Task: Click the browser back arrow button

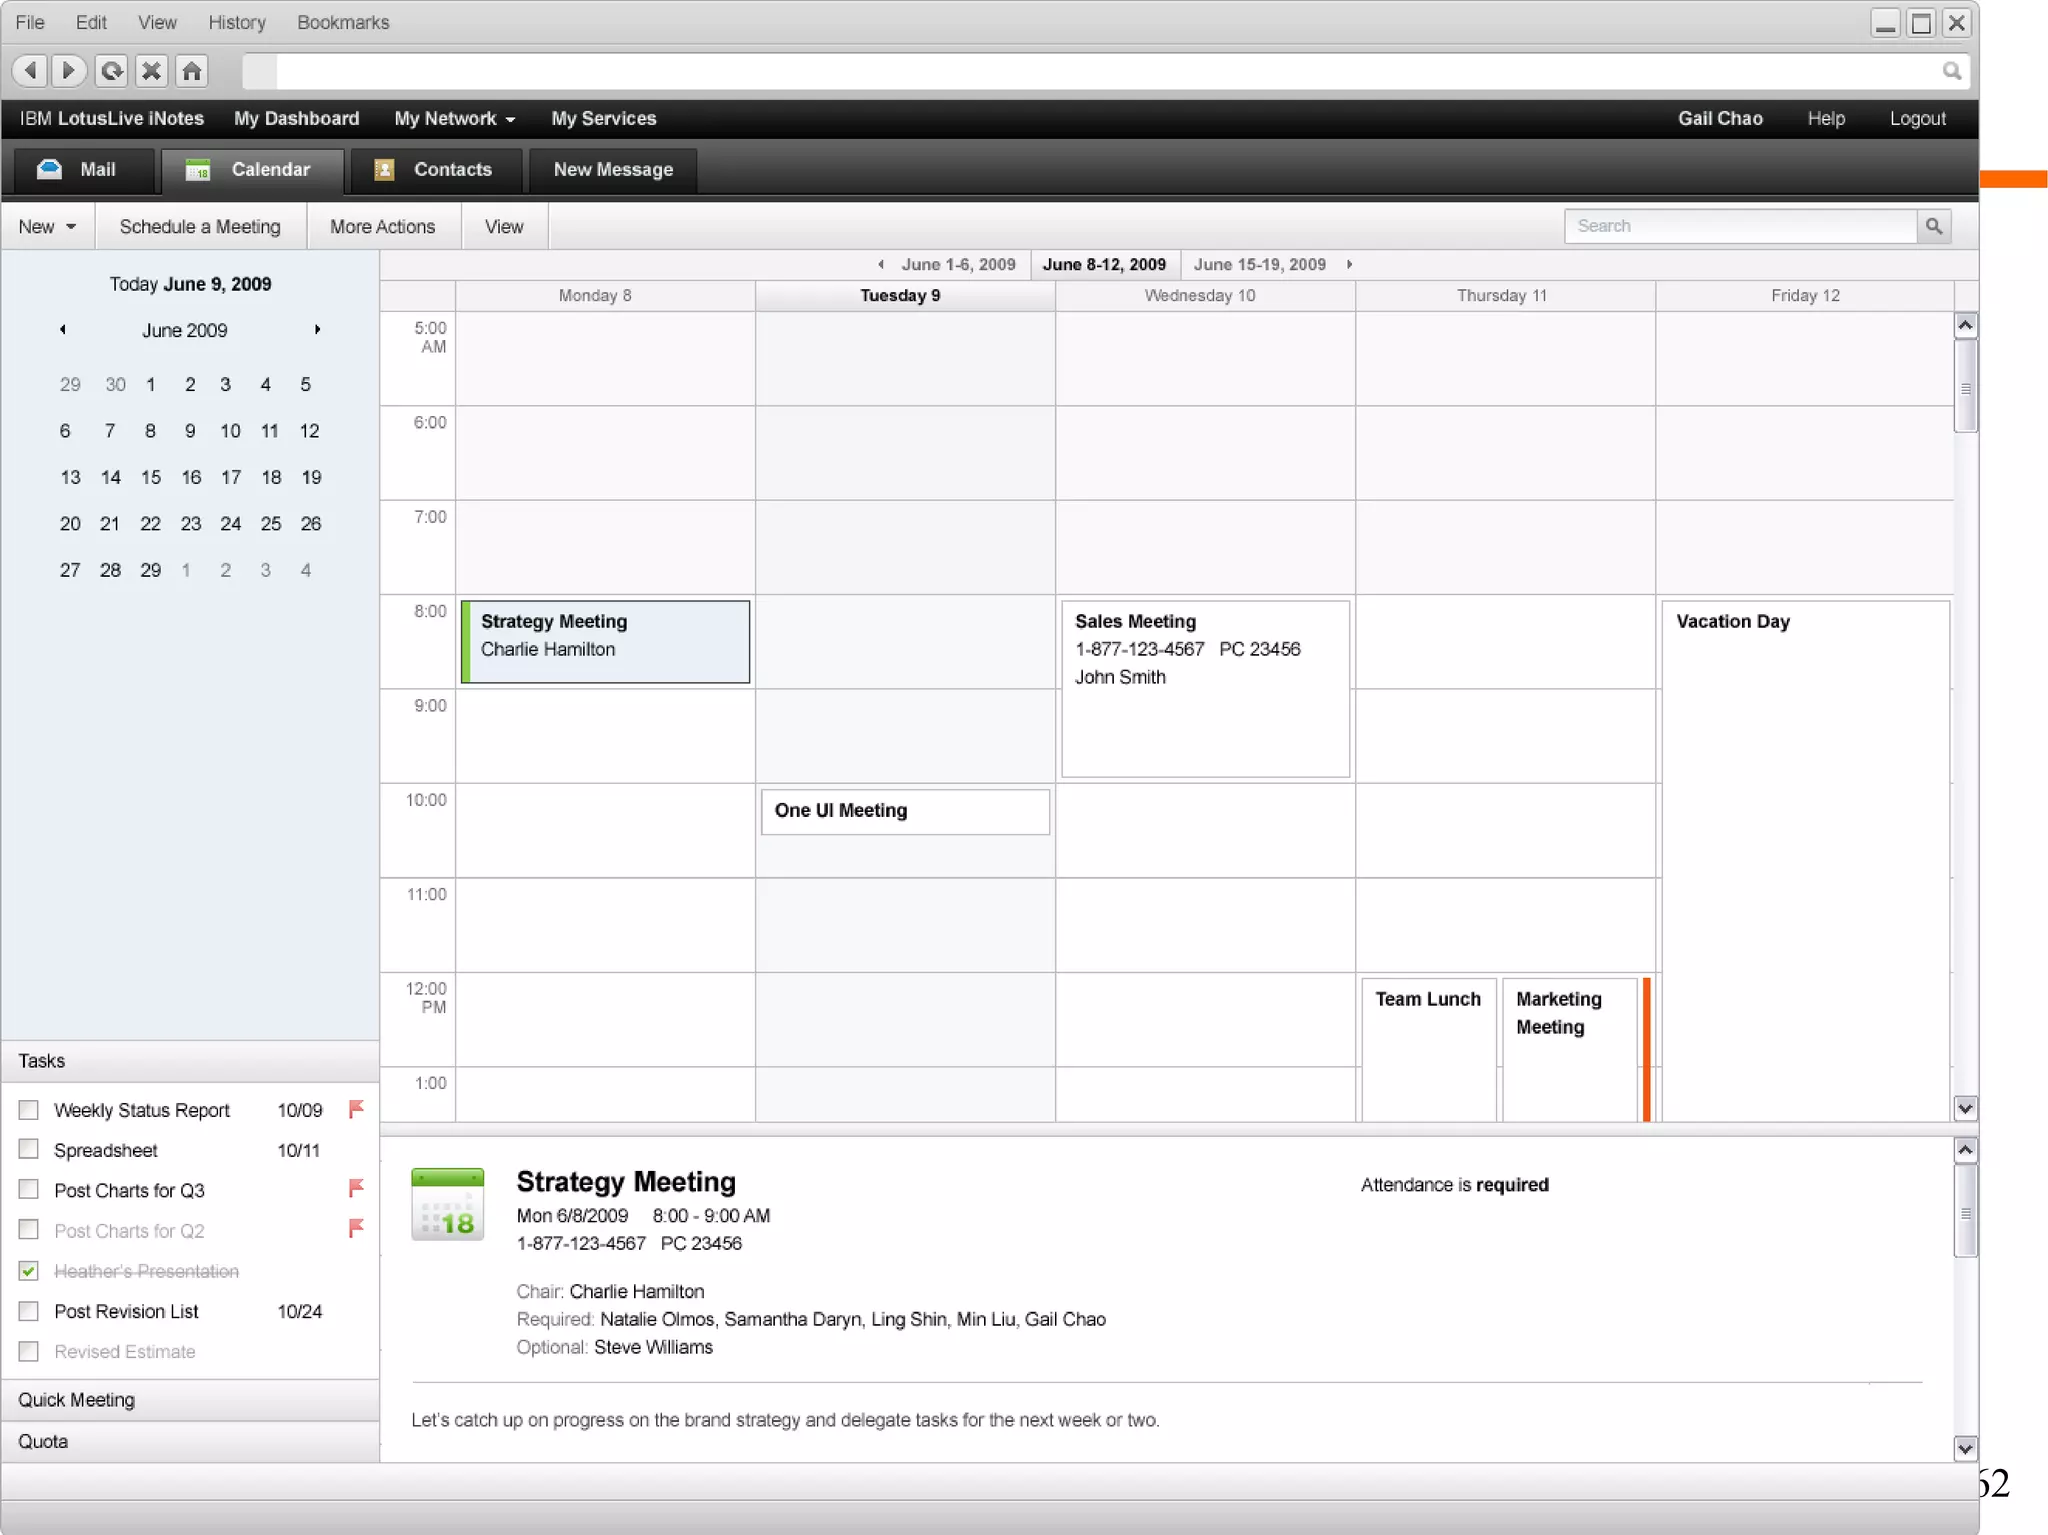Action: pos(30,71)
